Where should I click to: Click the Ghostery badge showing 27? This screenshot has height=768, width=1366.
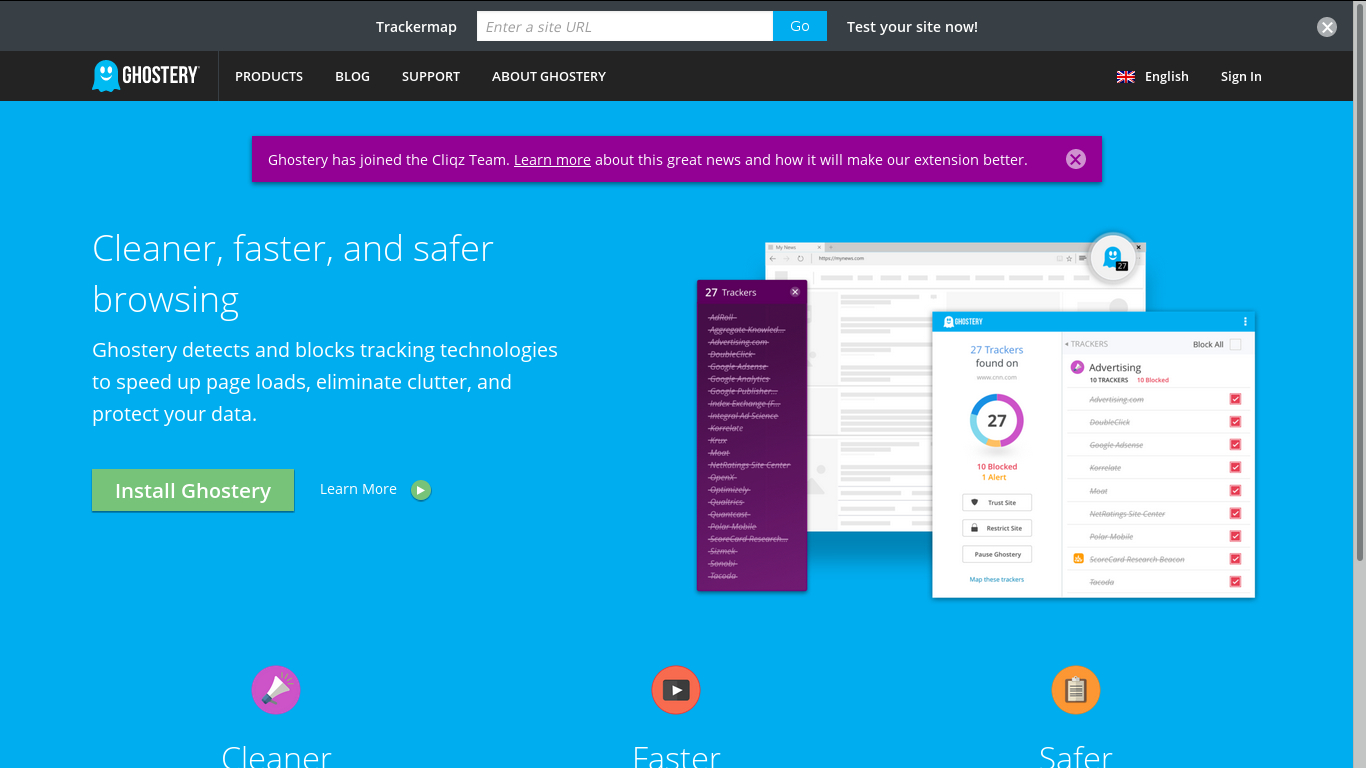pos(1113,258)
